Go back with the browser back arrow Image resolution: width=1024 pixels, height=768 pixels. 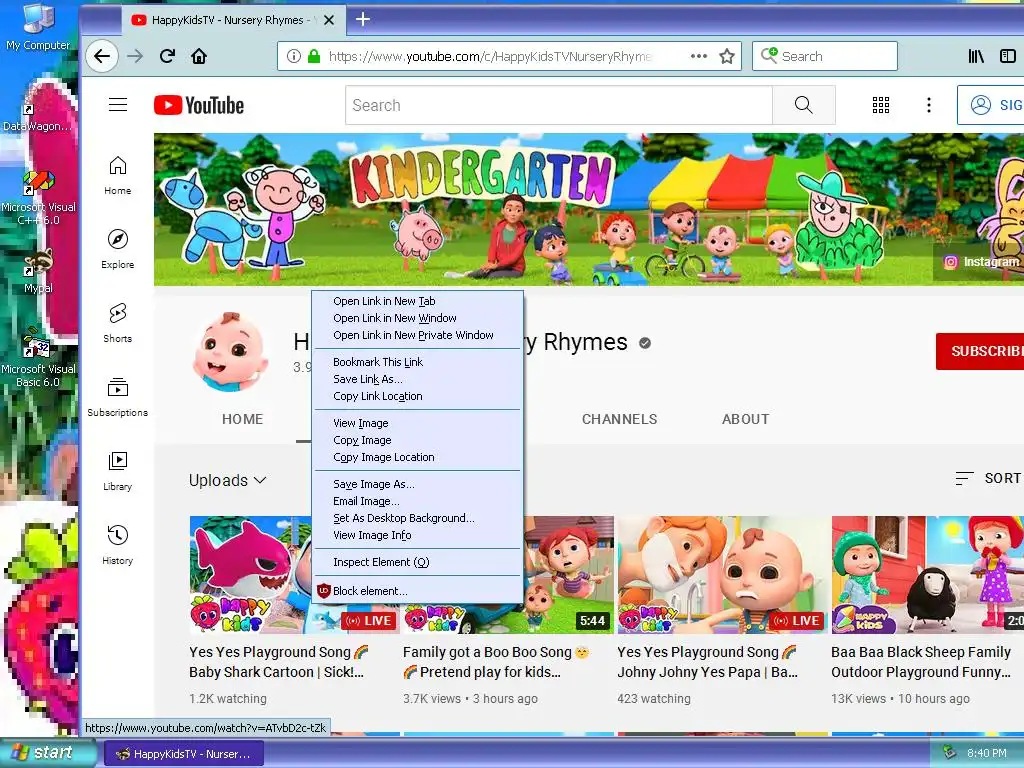click(x=102, y=56)
